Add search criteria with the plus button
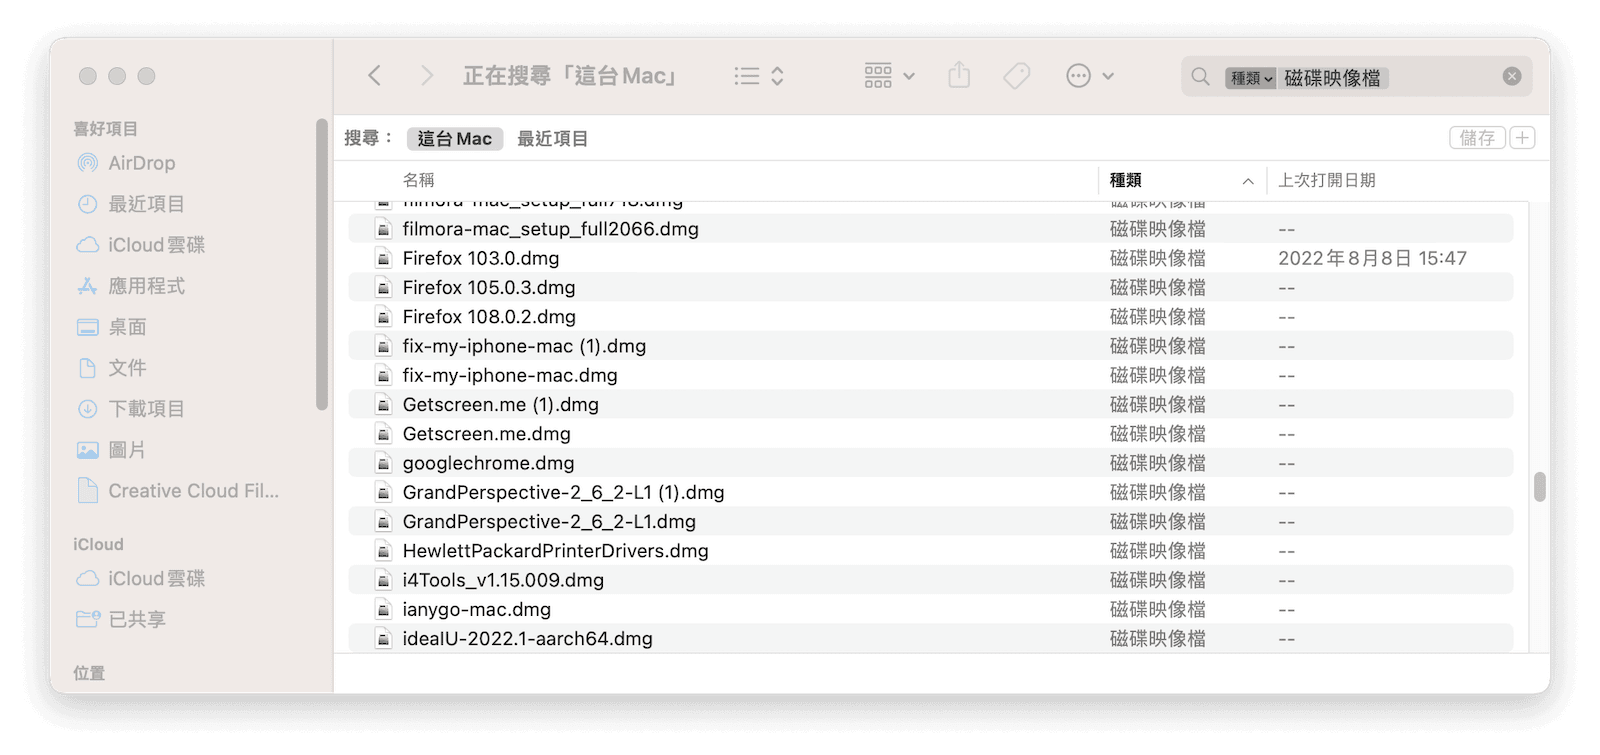Screen dimensions: 1600x755 tap(1522, 138)
